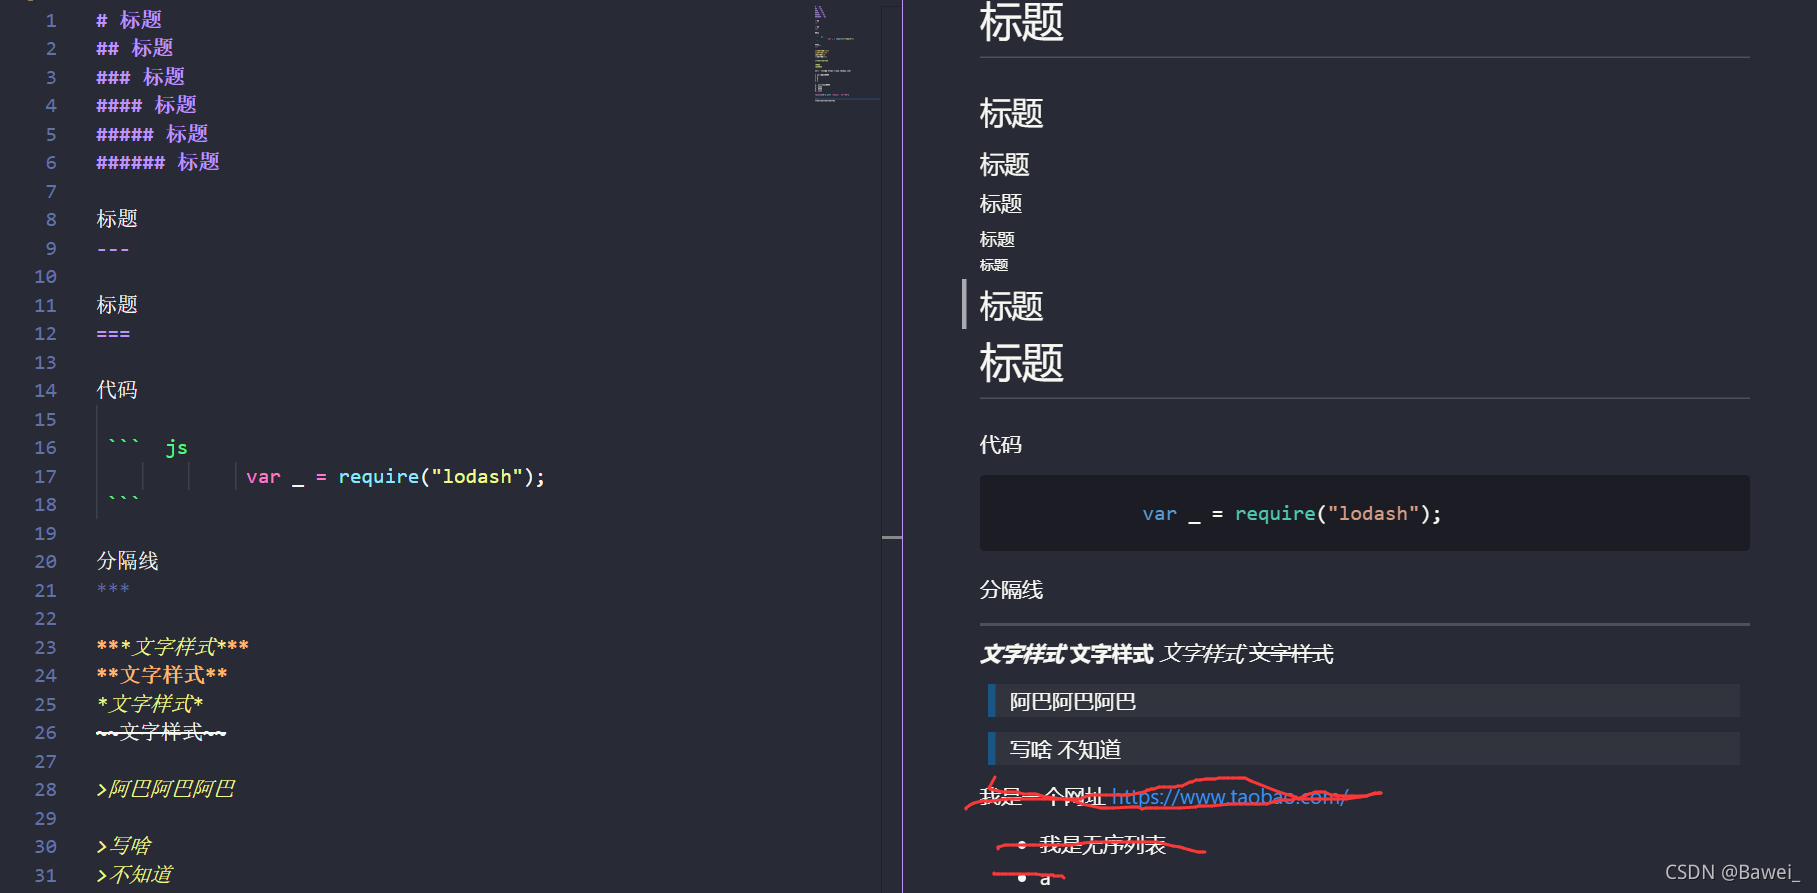Click the '##### 标题' source line
This screenshot has height=893, width=1817.
[x=152, y=134]
